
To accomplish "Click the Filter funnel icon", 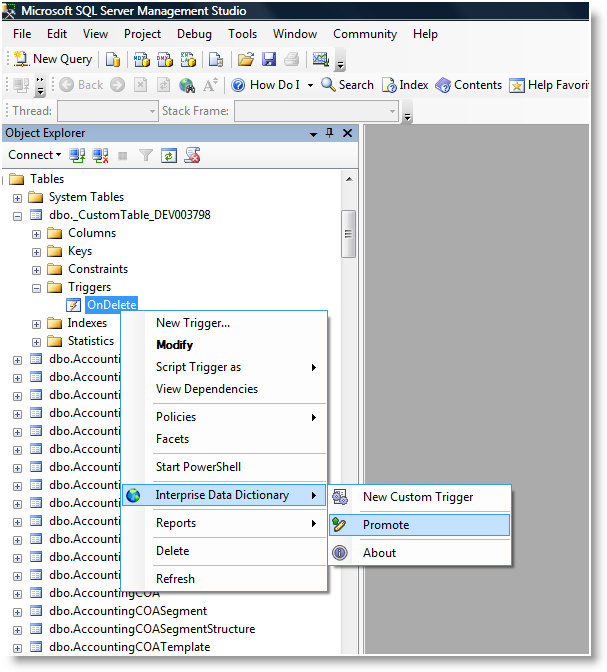I will click(146, 155).
